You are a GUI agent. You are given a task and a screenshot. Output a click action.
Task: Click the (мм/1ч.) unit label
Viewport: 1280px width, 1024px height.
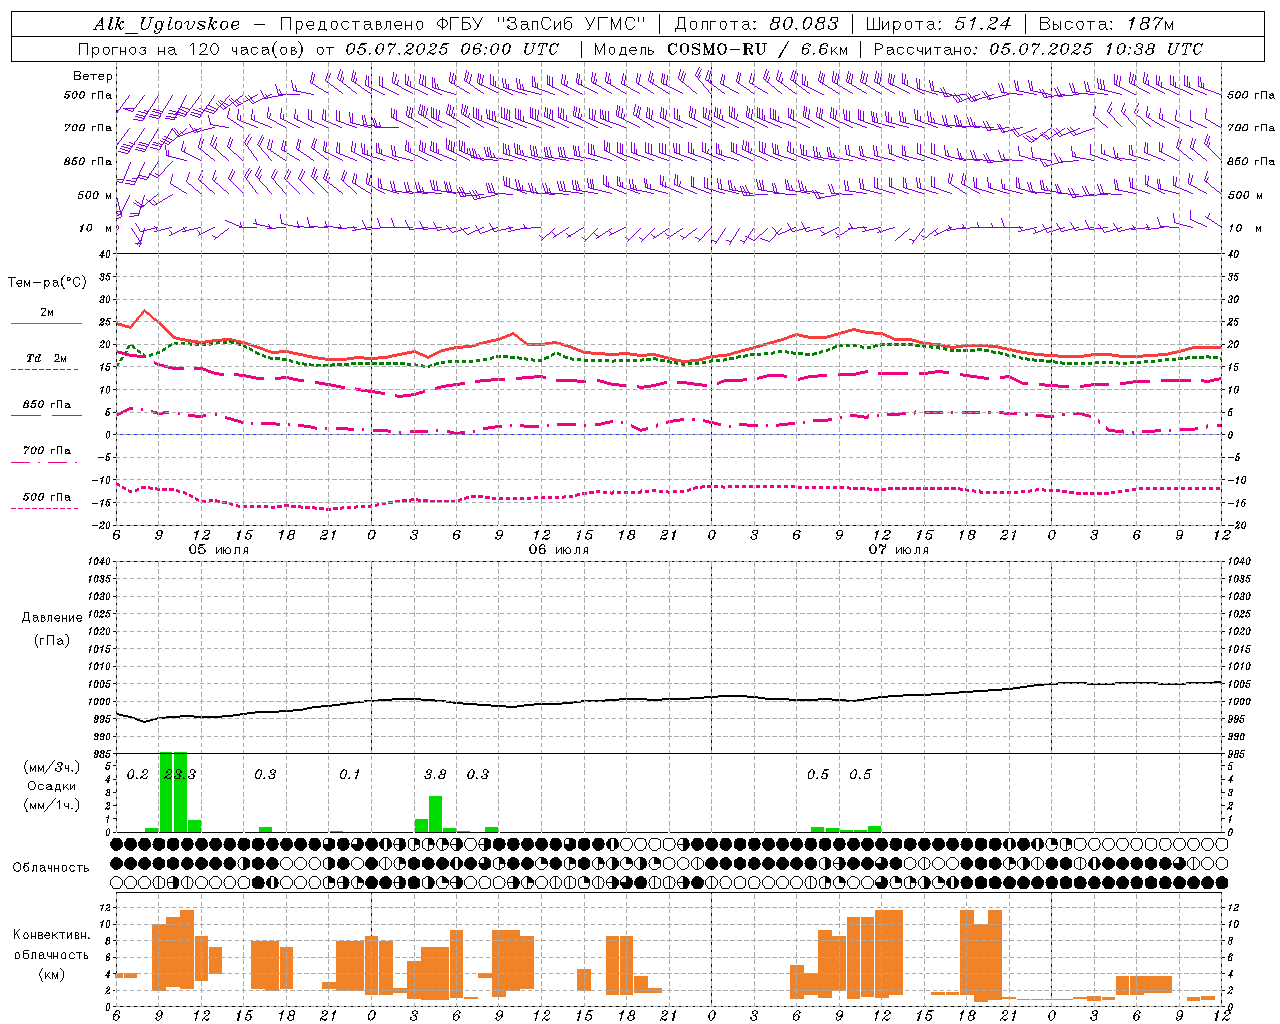[52, 805]
